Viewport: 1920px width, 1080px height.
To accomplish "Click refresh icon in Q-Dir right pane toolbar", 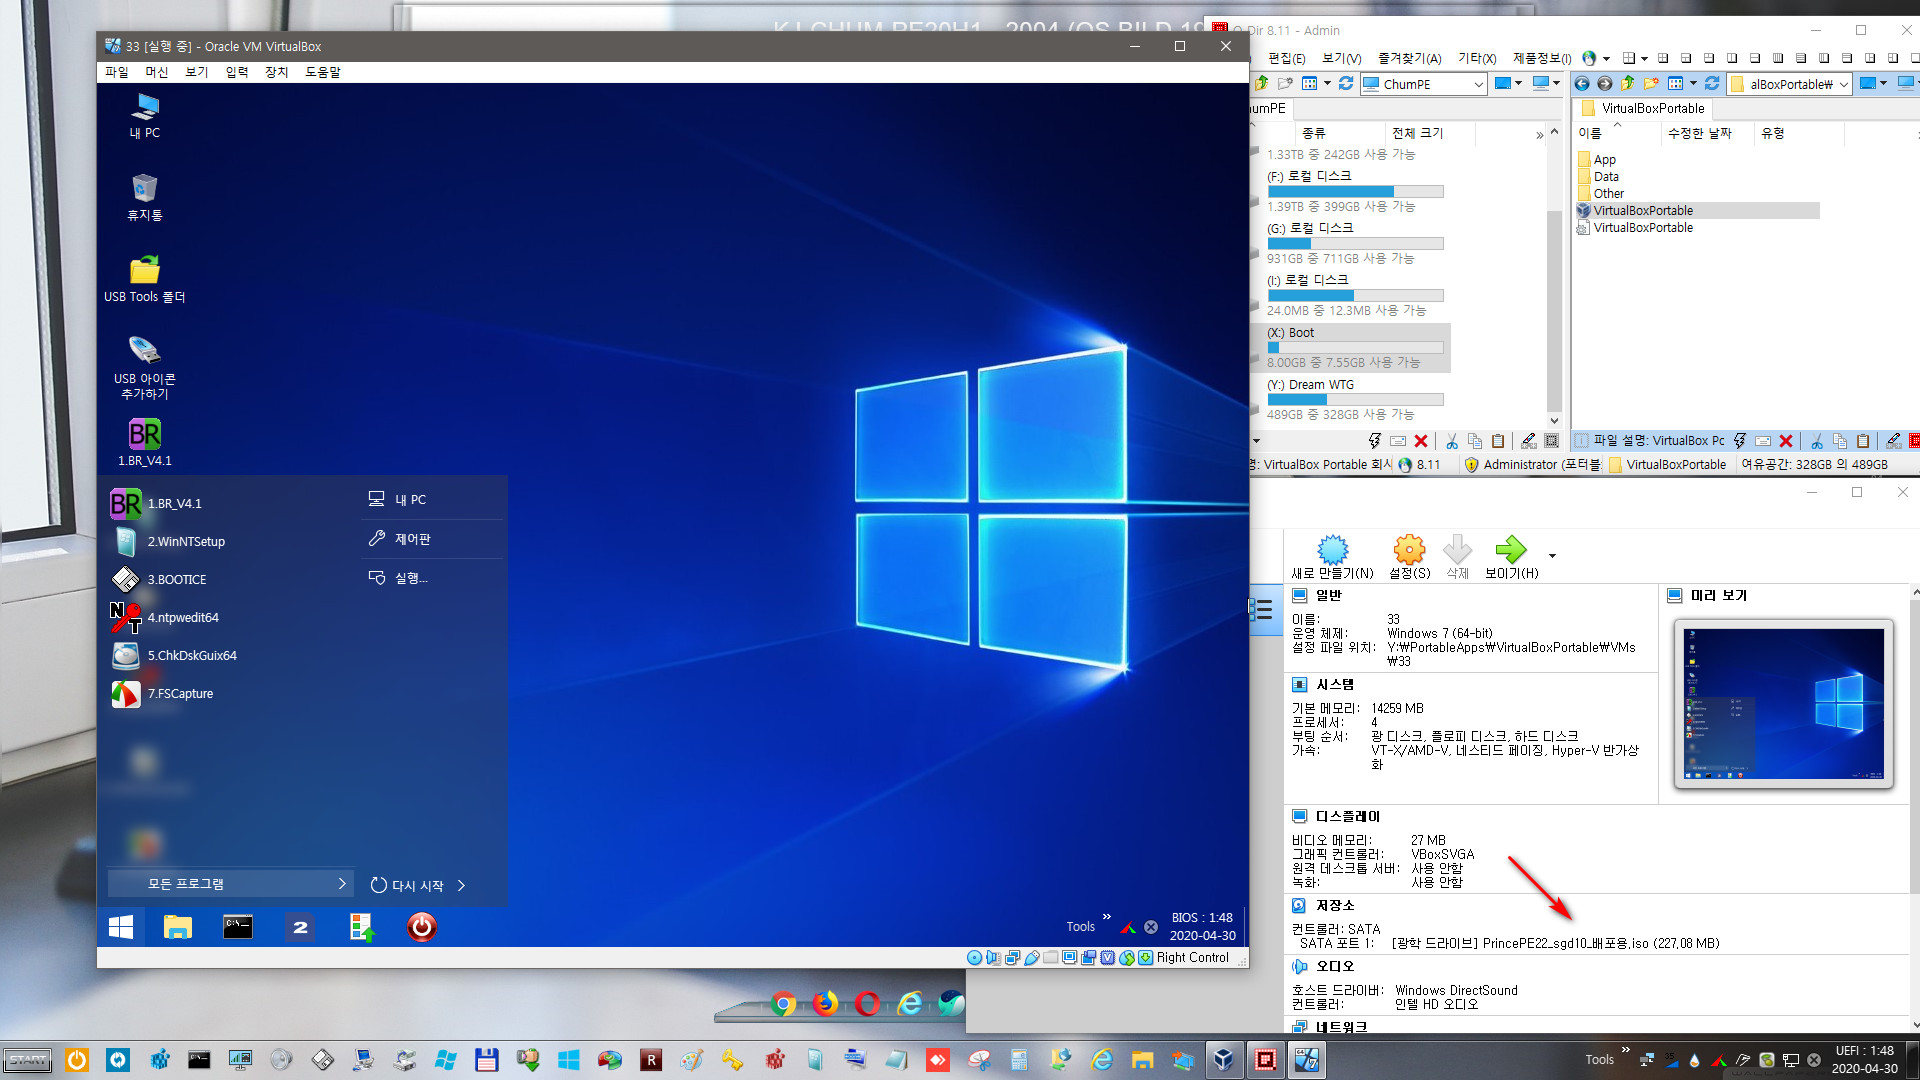I will click(x=1712, y=83).
